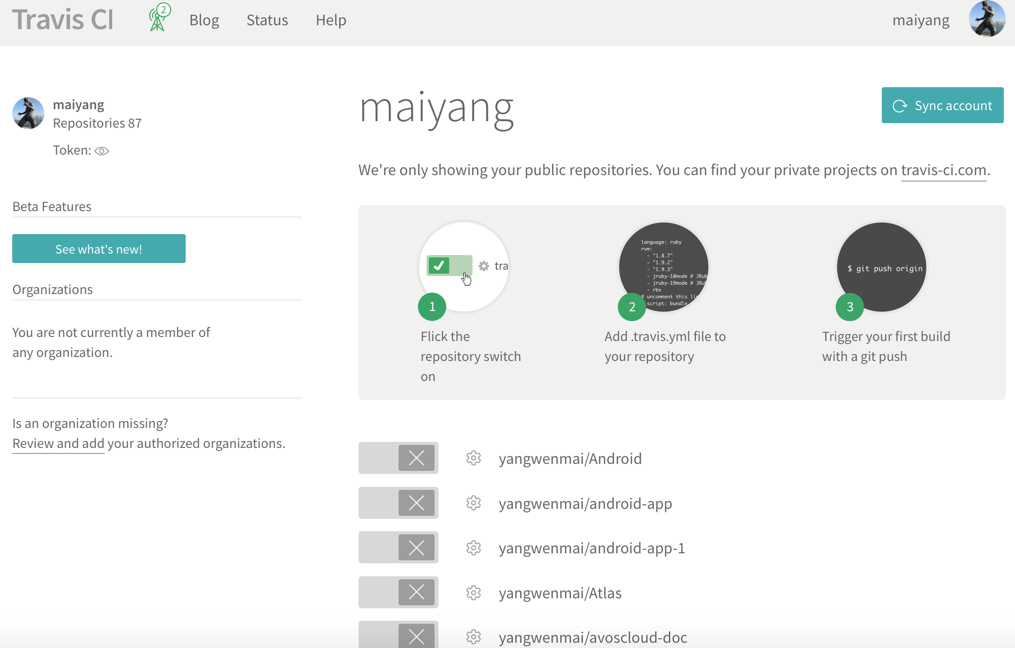Click the 'Token:' label

(72, 150)
